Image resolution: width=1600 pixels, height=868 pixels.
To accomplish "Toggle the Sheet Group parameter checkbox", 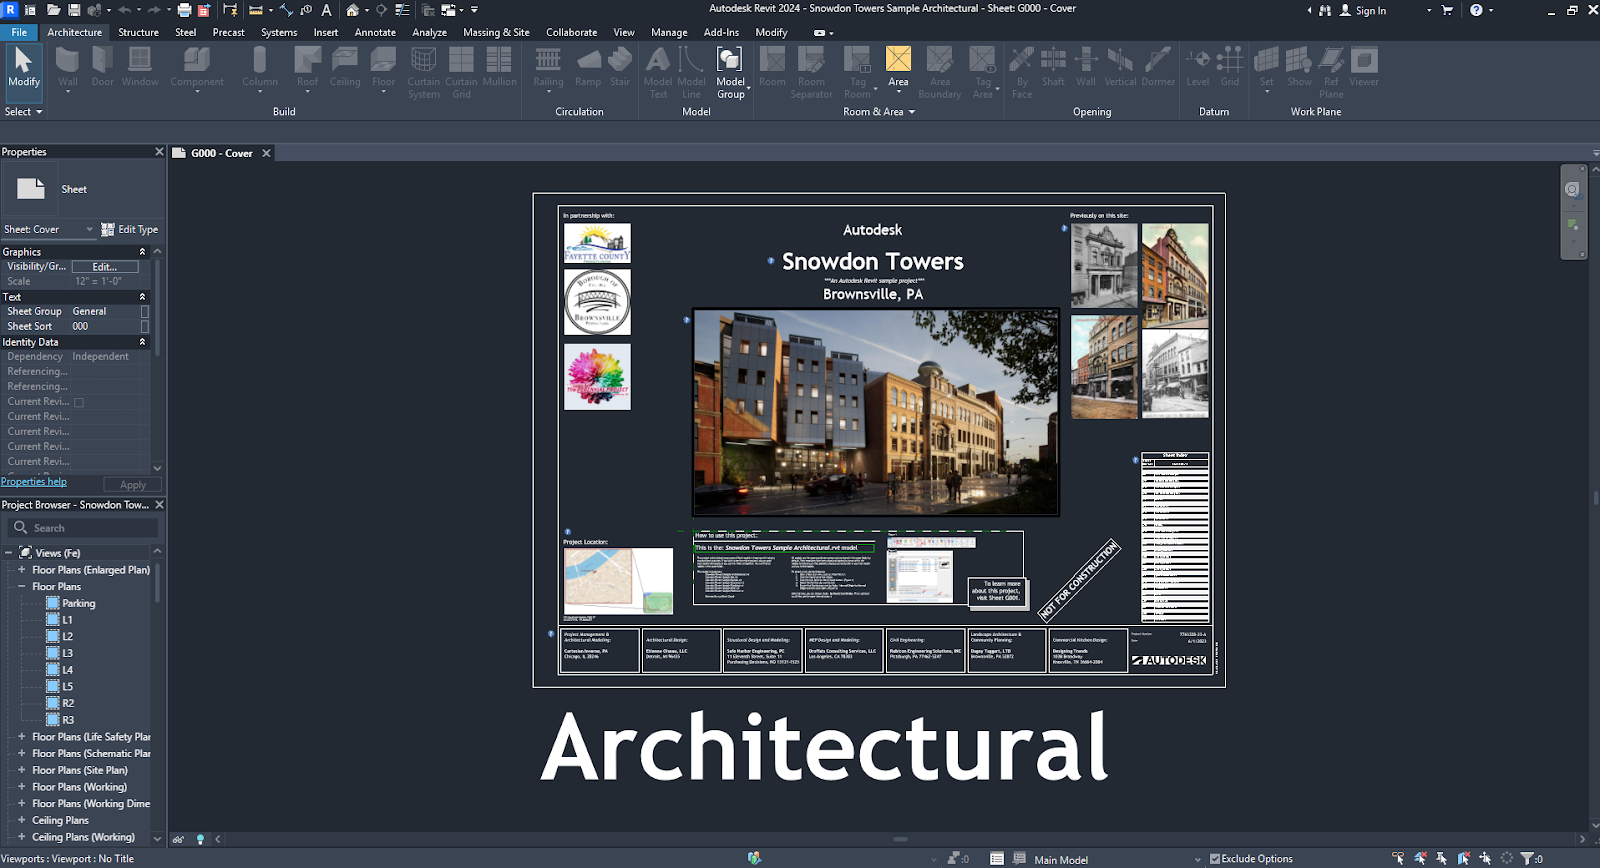I will coord(145,311).
